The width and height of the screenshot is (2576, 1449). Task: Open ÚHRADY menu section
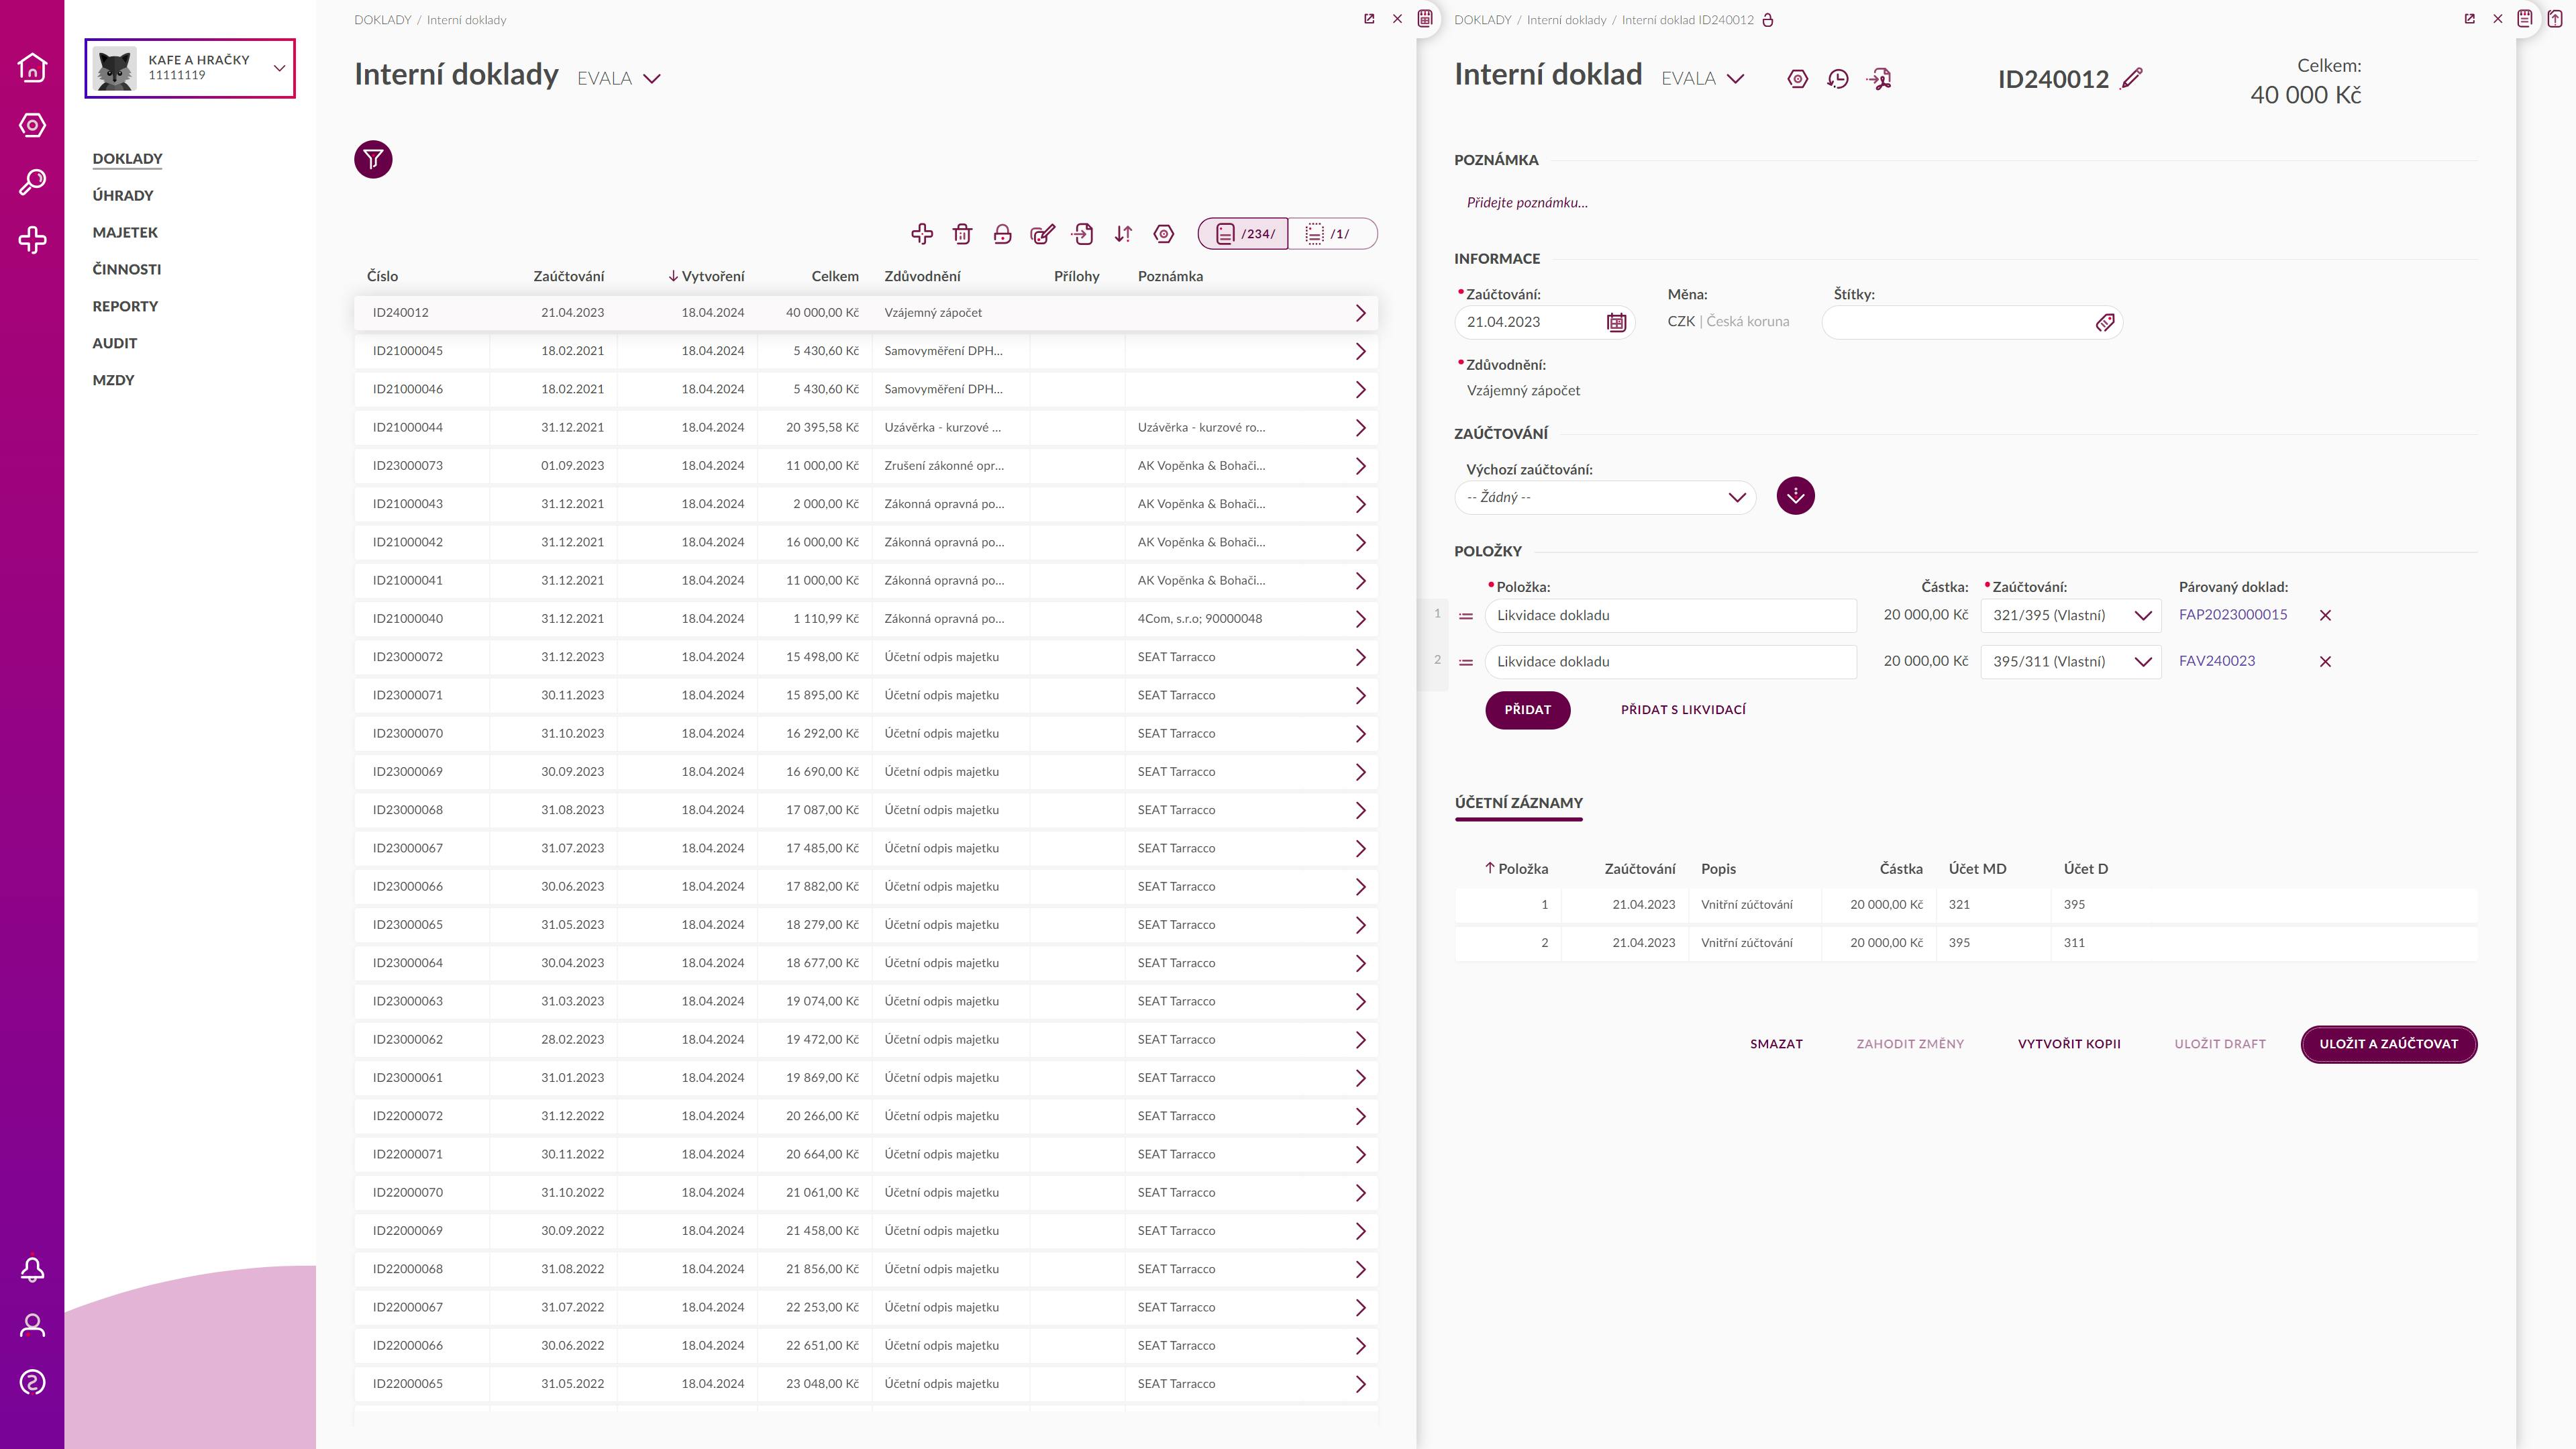pos(123,195)
